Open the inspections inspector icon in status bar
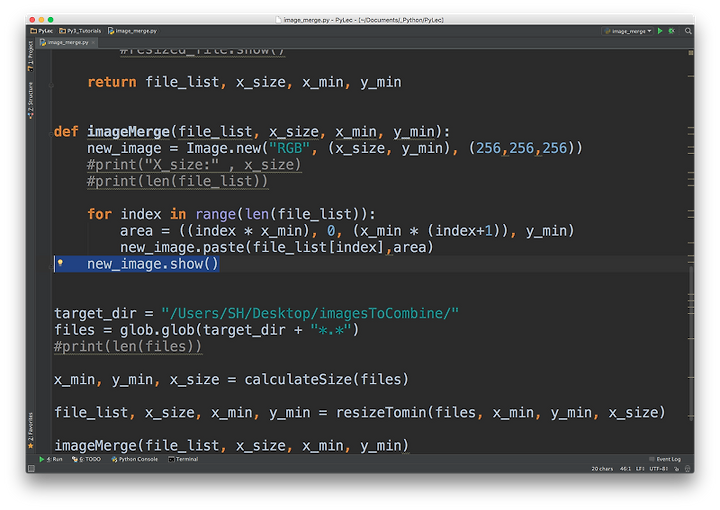The image size is (720, 510). (x=687, y=469)
